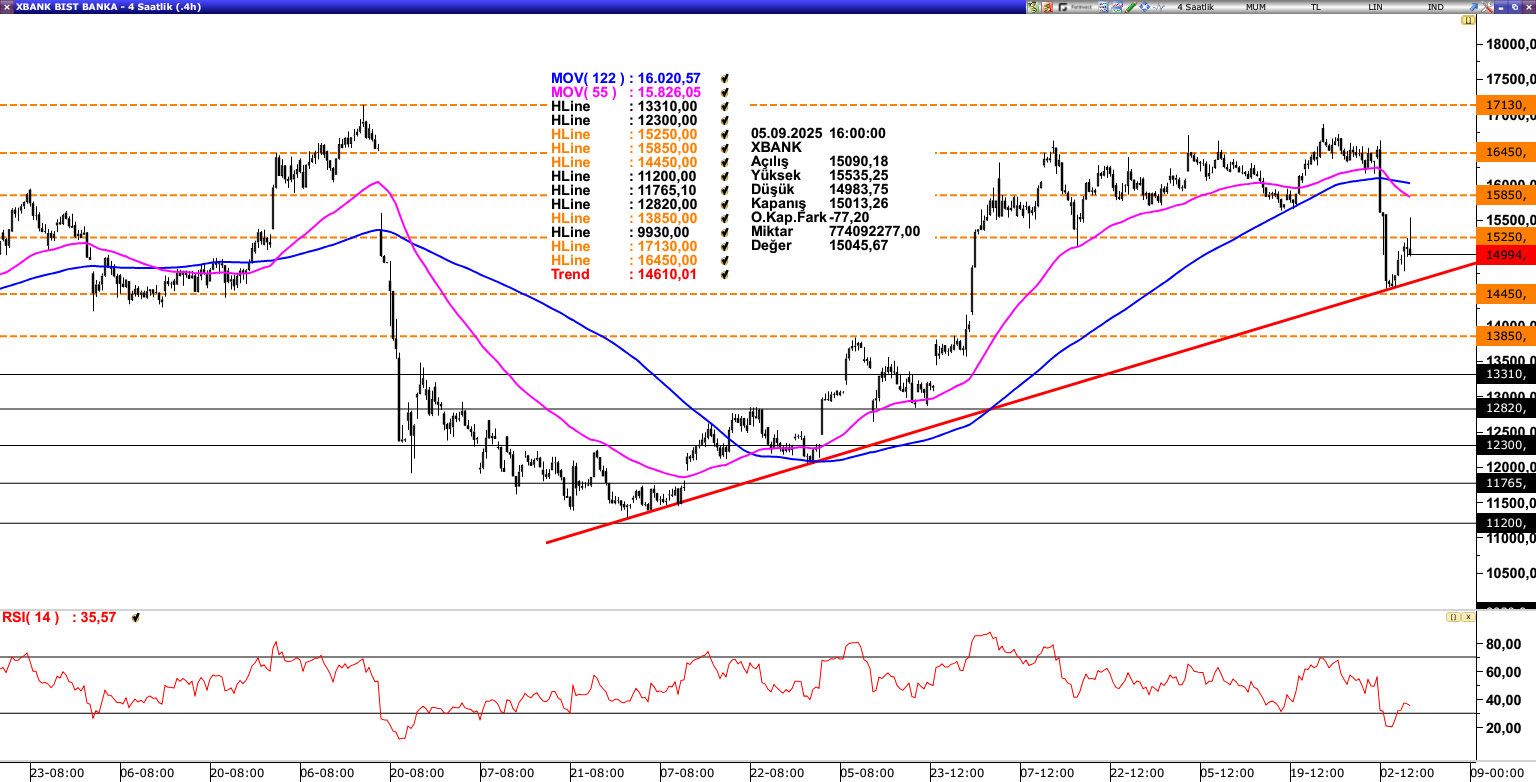This screenshot has height=782, width=1536.
Task: Select the IND indicator menu item
Action: click(x=1435, y=7)
